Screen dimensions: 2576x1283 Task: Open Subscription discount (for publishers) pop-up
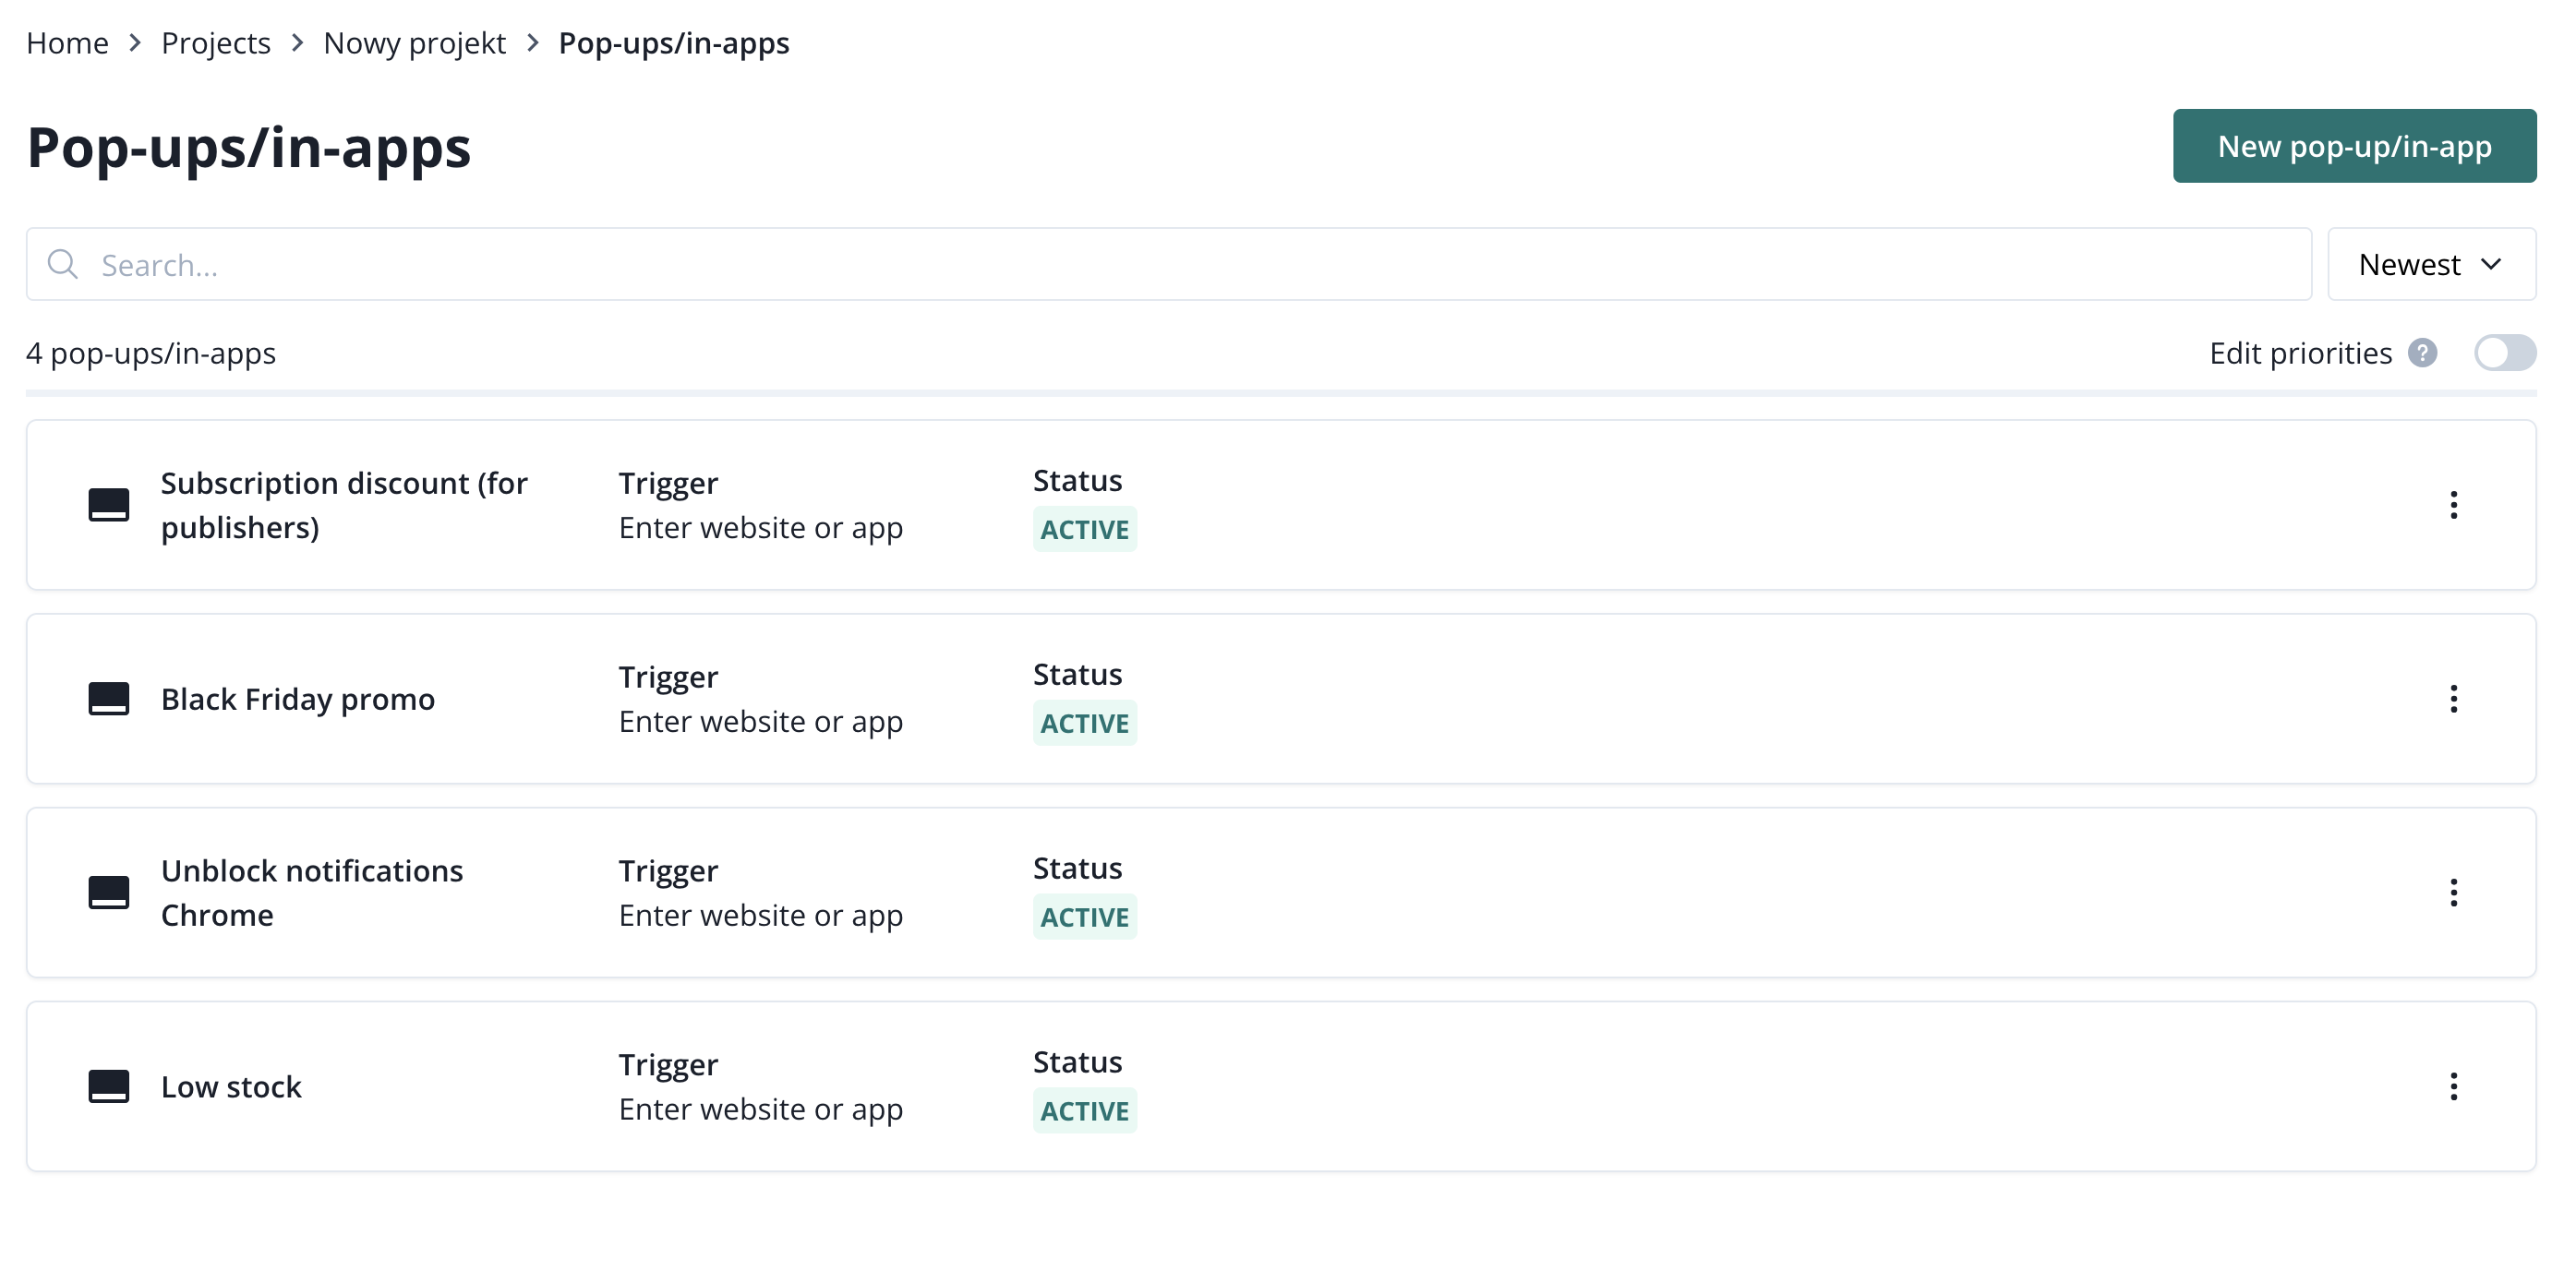(x=343, y=505)
